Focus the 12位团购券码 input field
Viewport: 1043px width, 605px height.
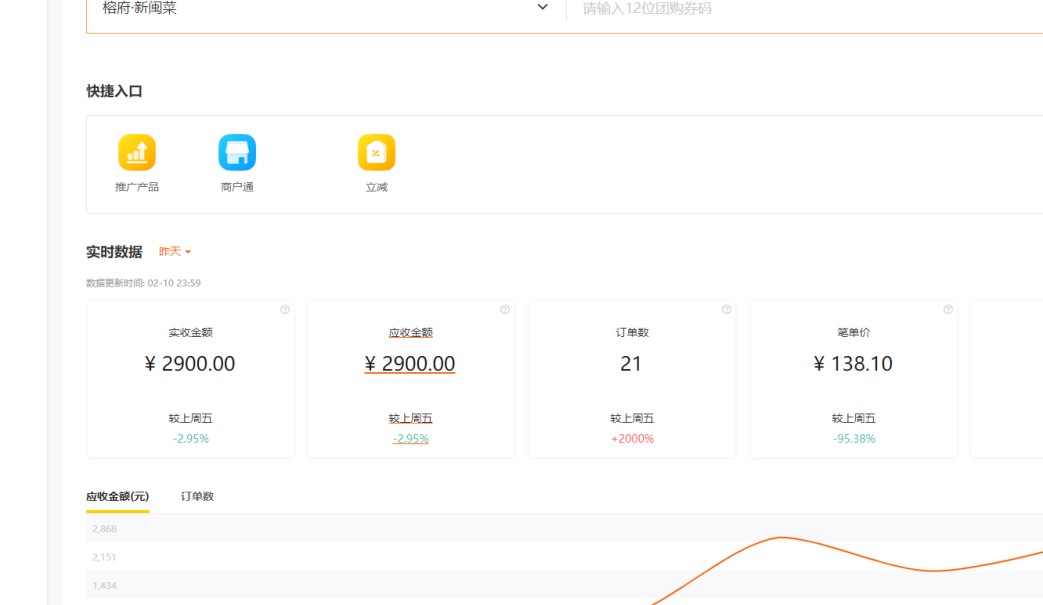tap(800, 8)
